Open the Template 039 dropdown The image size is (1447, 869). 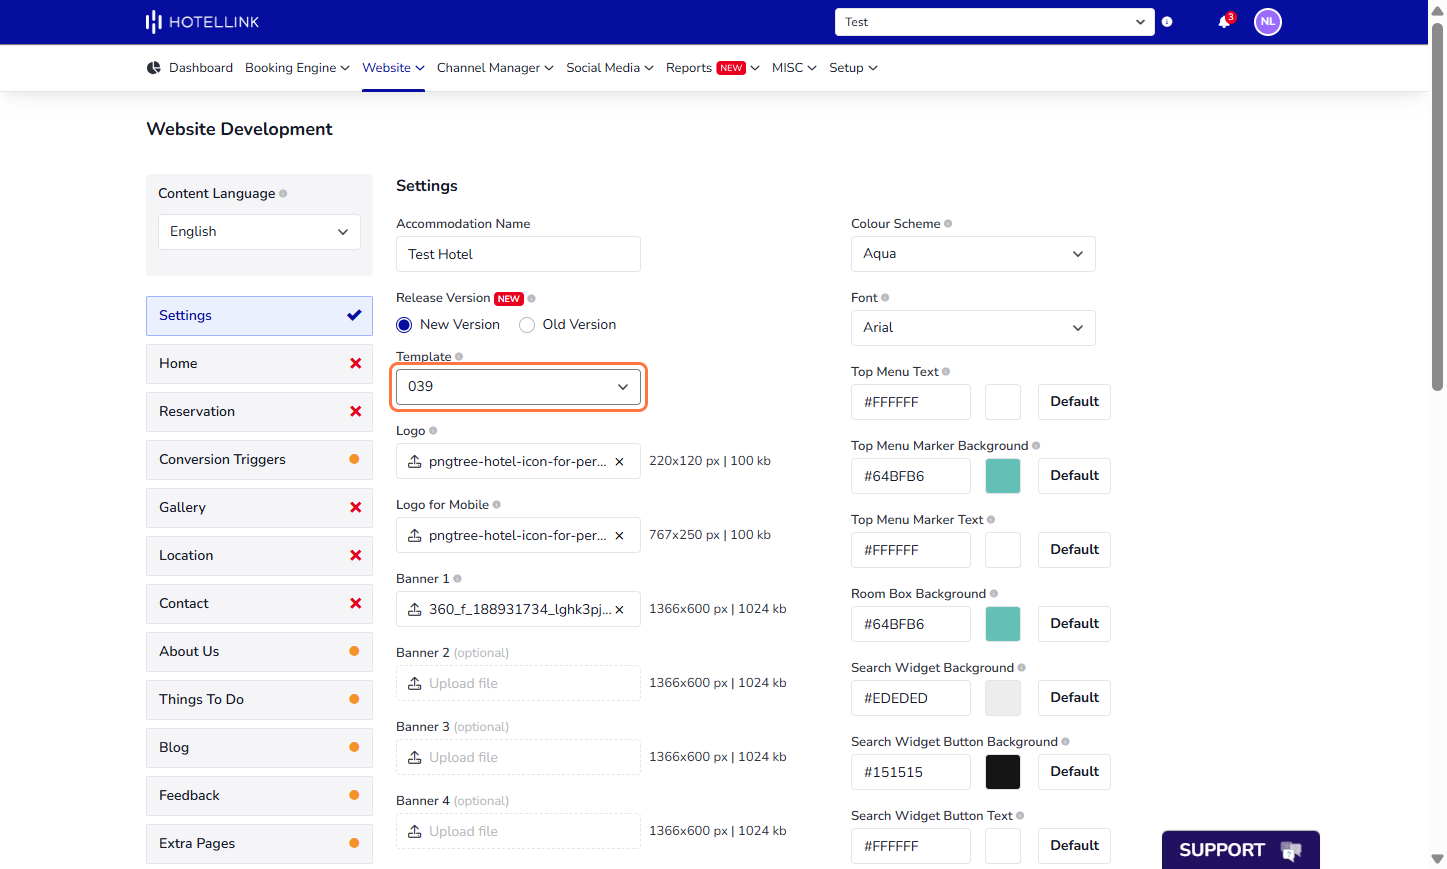[x=518, y=387]
